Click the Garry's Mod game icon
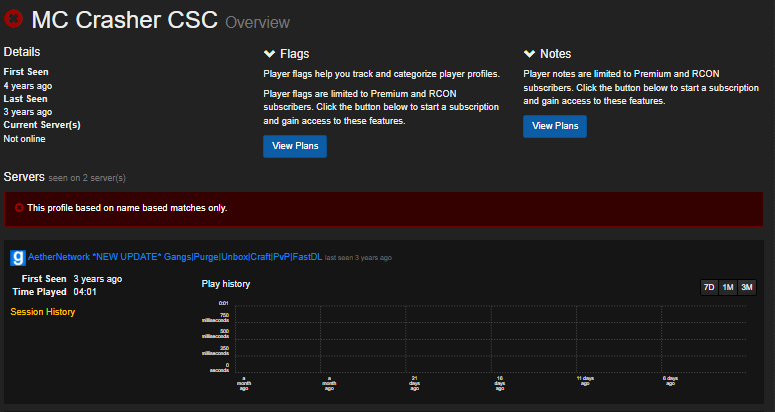This screenshot has height=412, width=775. click(17, 257)
